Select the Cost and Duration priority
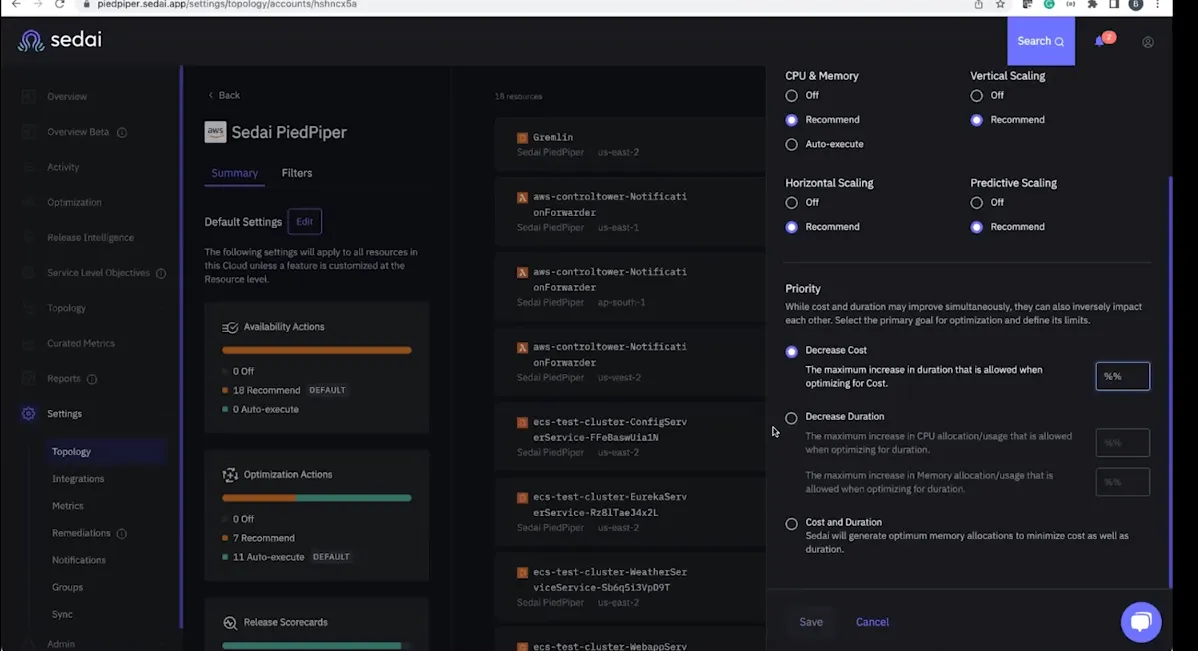The image size is (1198, 651). point(792,524)
